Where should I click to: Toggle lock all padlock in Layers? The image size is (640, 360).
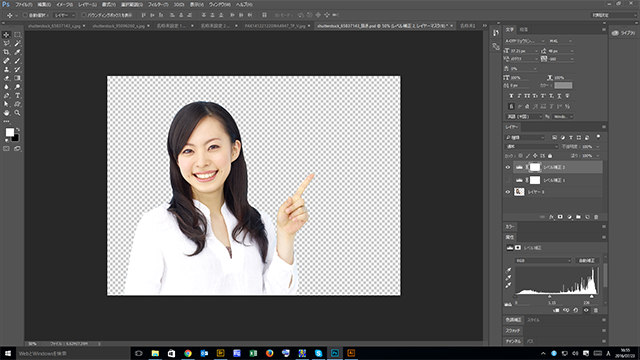click(x=550, y=156)
